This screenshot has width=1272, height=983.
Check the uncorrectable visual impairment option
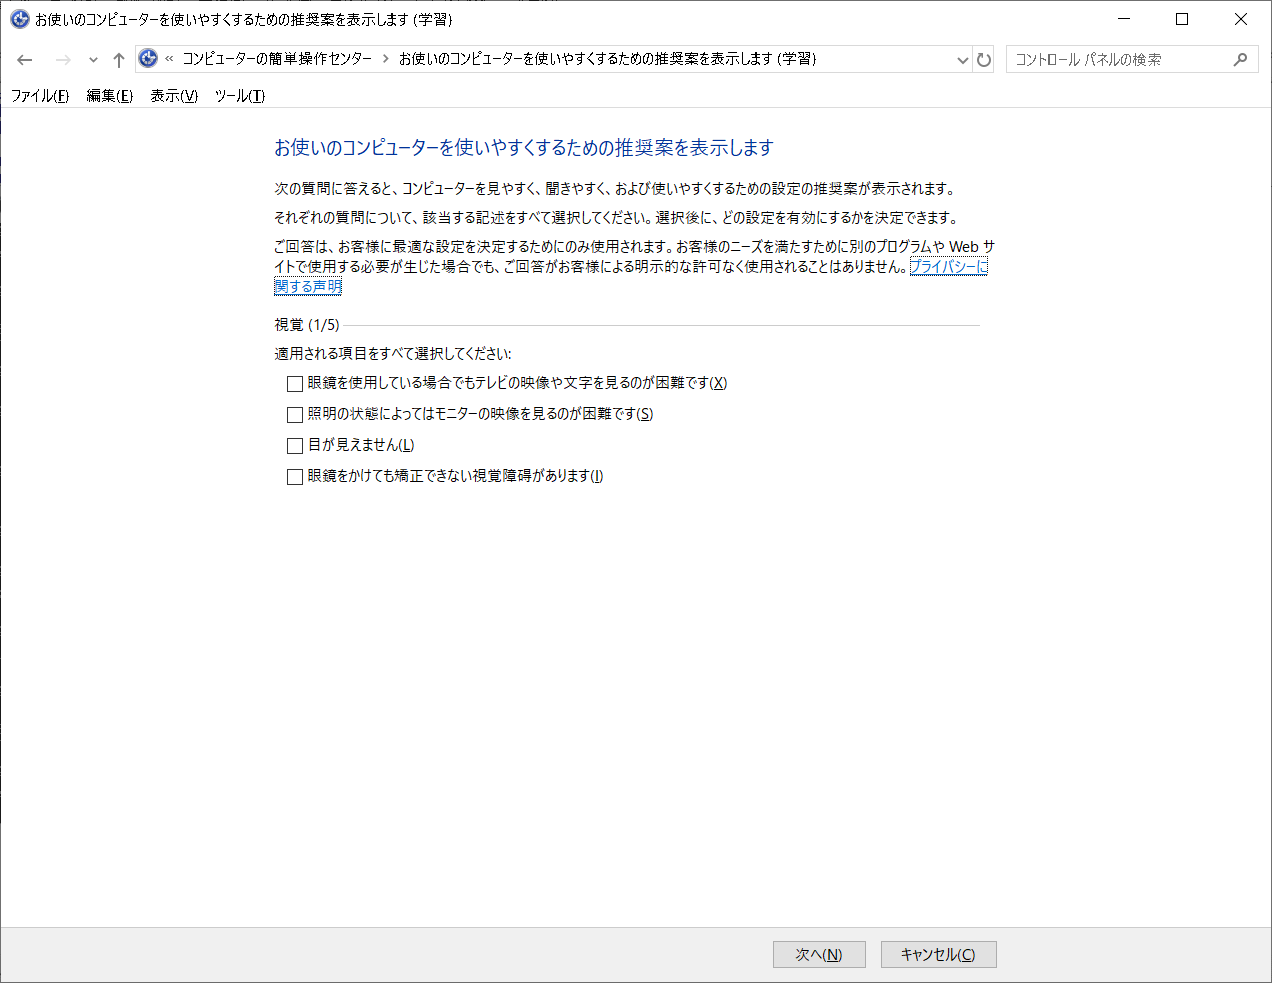coord(295,477)
